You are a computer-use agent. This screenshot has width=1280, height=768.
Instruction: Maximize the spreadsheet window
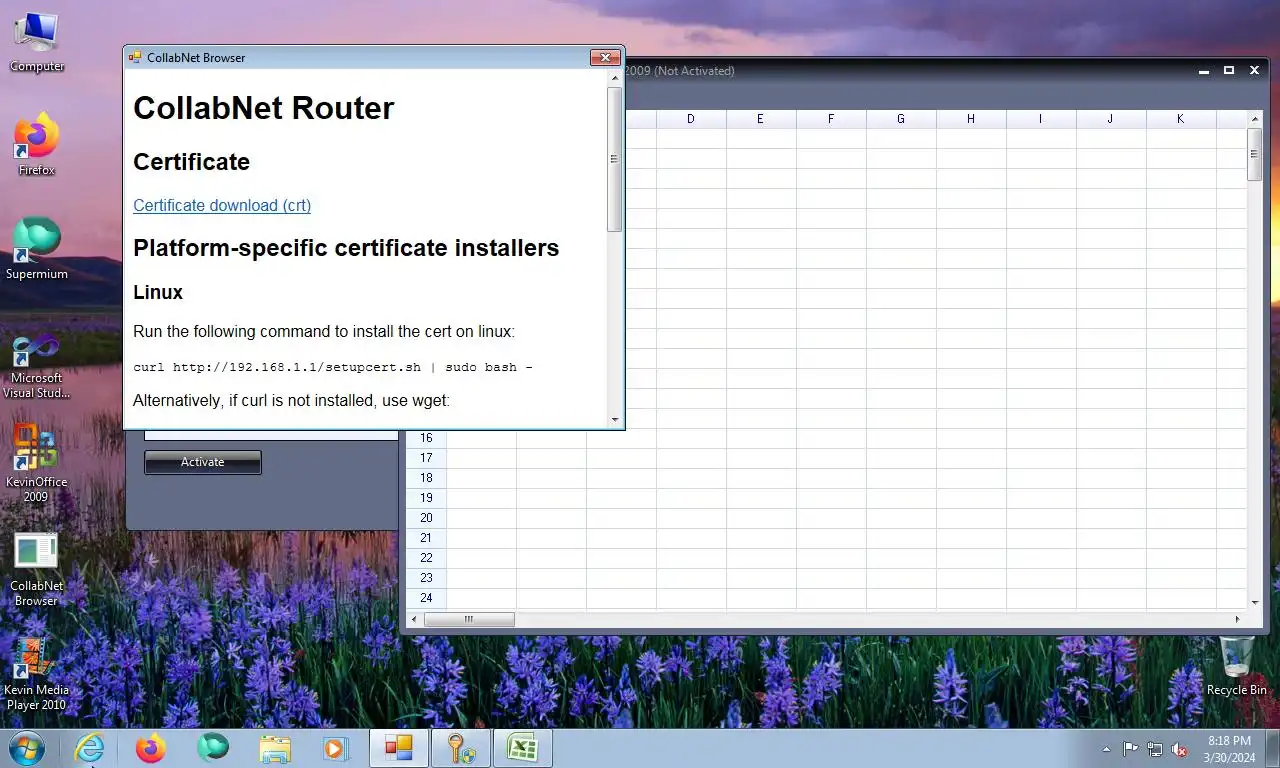pyautogui.click(x=1229, y=71)
